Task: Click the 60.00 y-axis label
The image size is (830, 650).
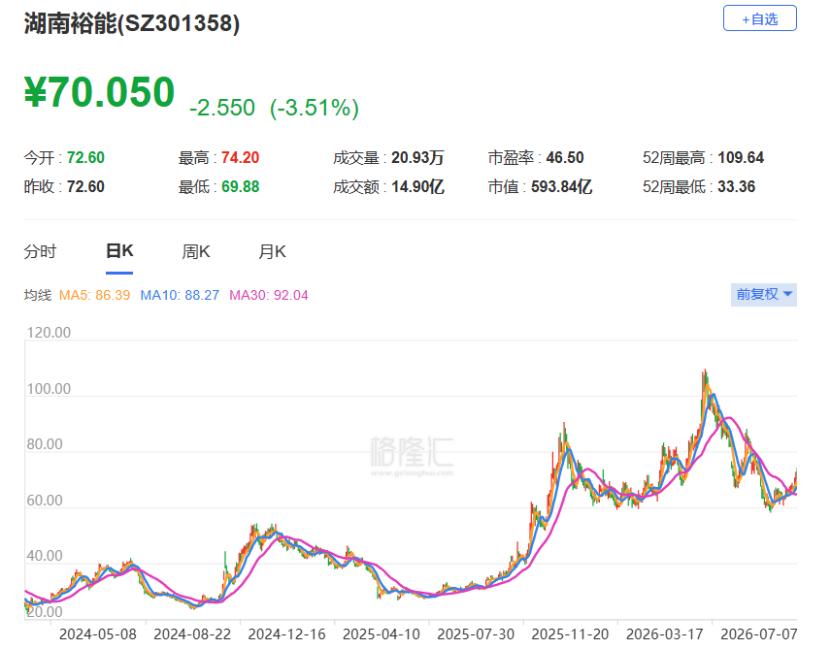Action: (x=44, y=500)
